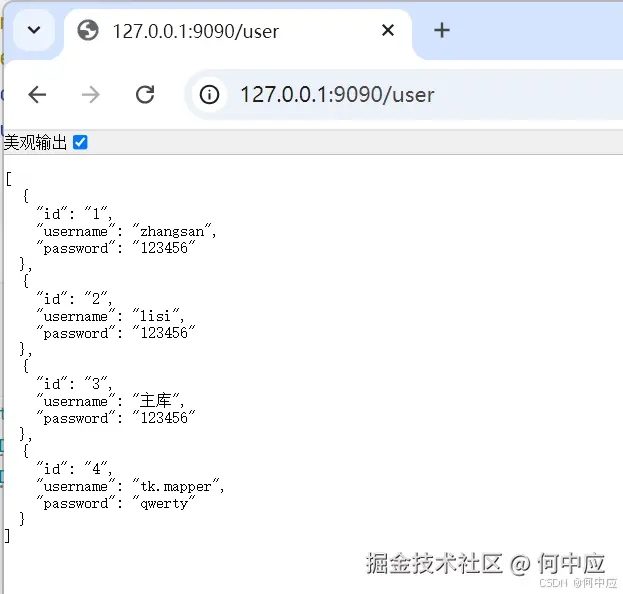Select the "tk.mapper" username value
623x594 pixels.
tap(176, 486)
